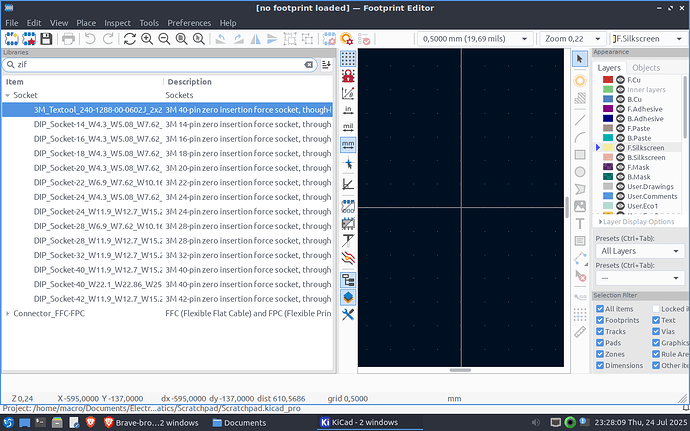This screenshot has height=431, width=690.
Task: Click the Footprint checker bug icon
Action: point(364,39)
